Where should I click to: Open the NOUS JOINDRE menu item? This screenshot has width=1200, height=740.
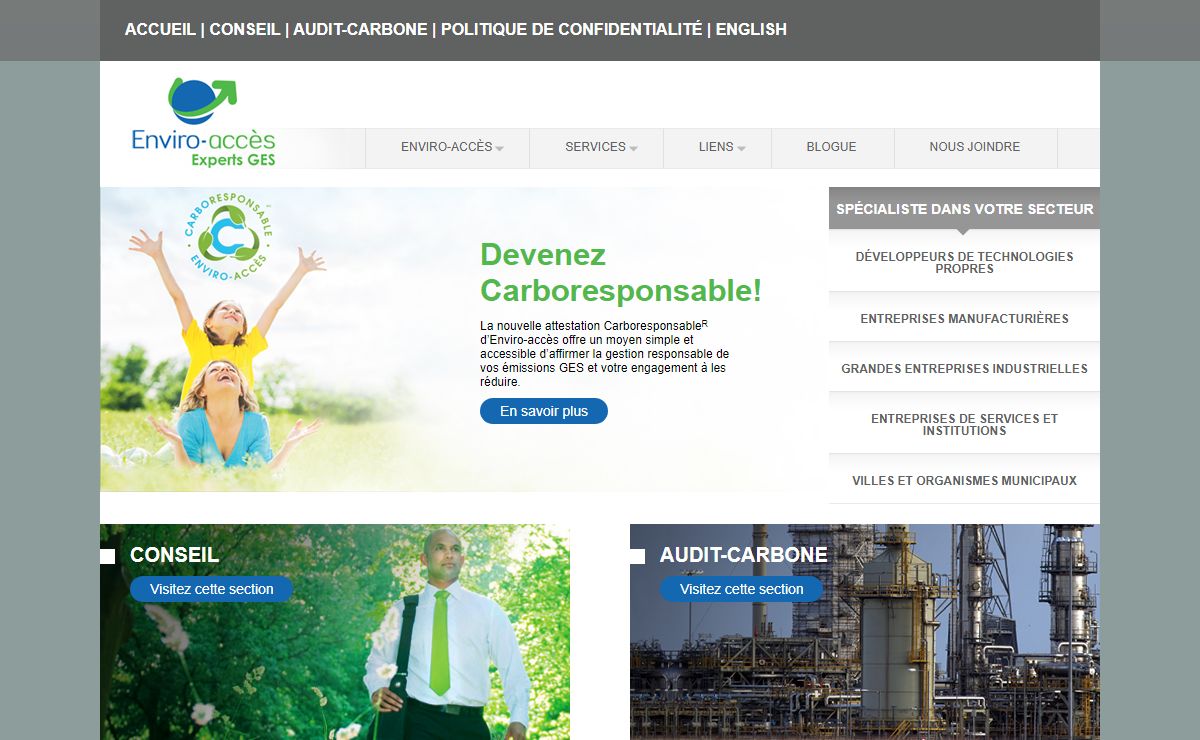pos(975,148)
